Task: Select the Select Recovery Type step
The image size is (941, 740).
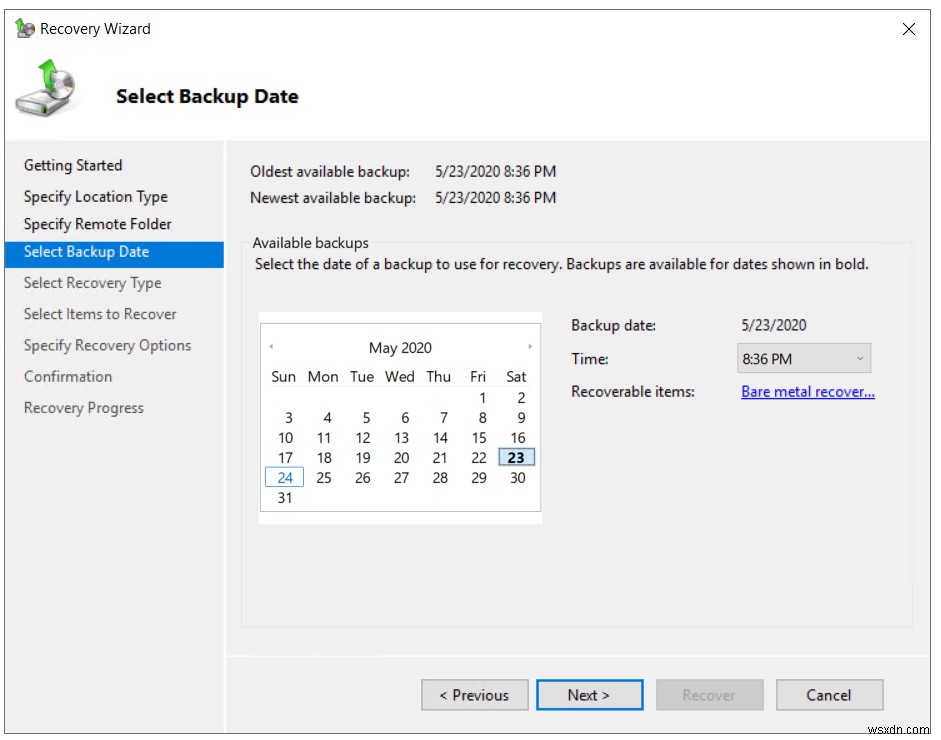Action: (x=92, y=283)
